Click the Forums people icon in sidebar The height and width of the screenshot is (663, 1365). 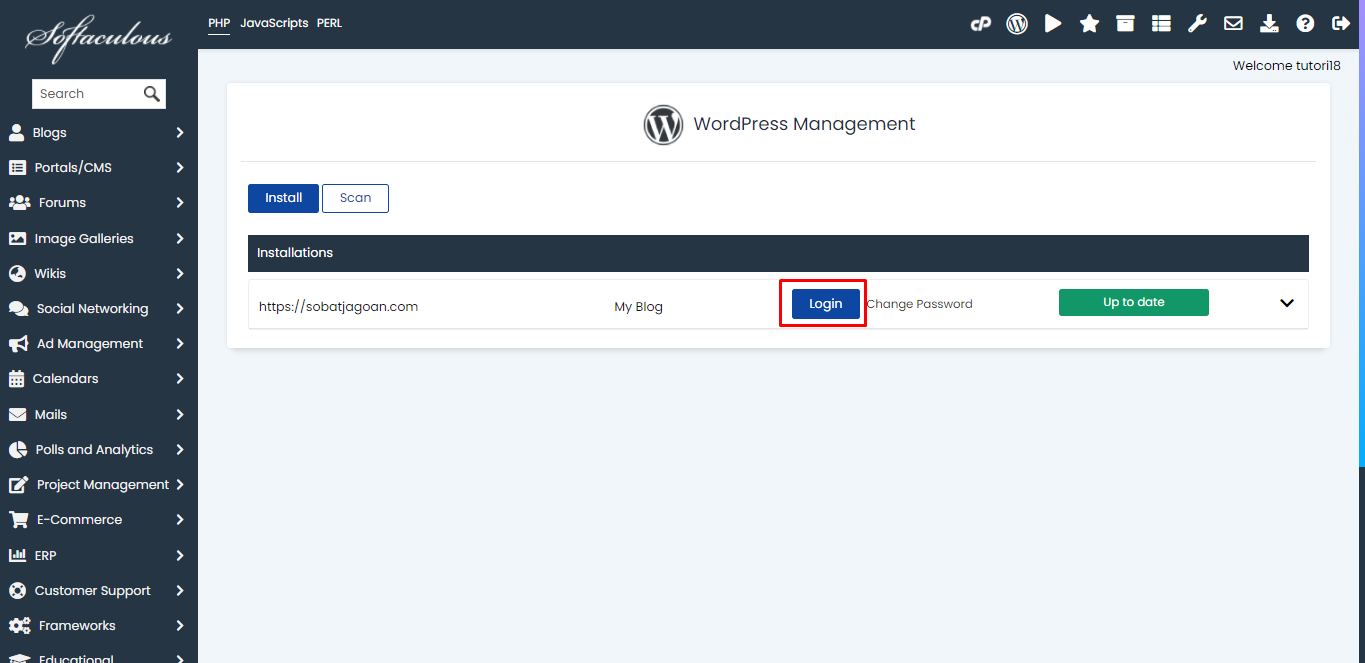pos(19,202)
